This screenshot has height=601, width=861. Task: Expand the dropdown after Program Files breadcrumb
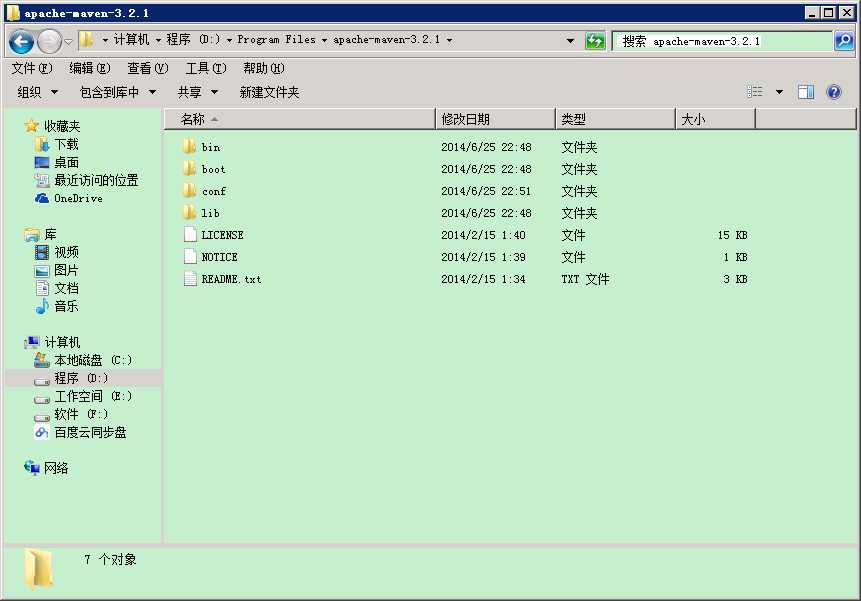(324, 40)
